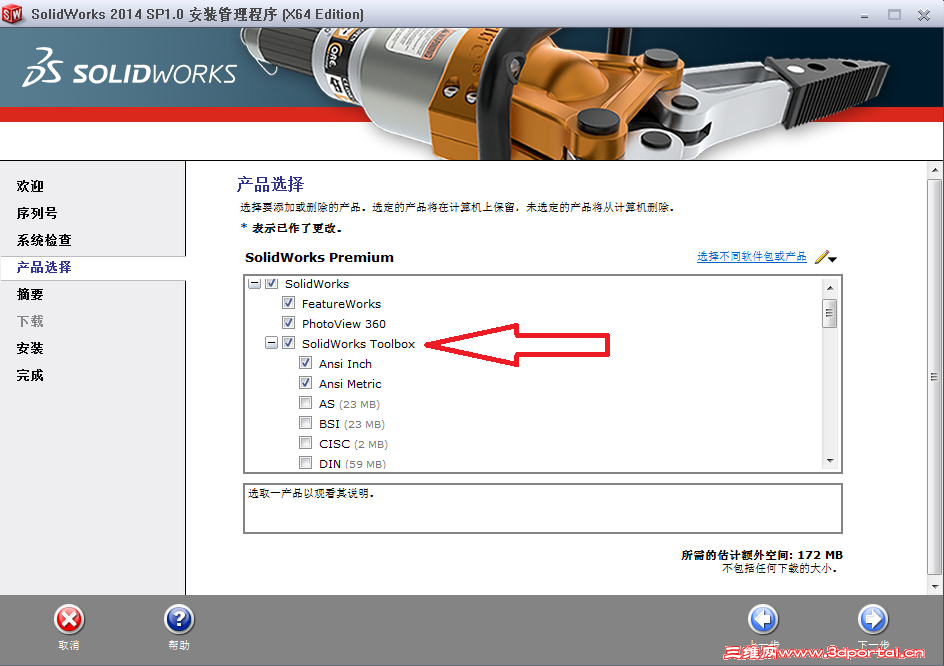Screen dimensions: 944x666
Task: Select the CISC (2 MB) tree label
Action: point(353,444)
